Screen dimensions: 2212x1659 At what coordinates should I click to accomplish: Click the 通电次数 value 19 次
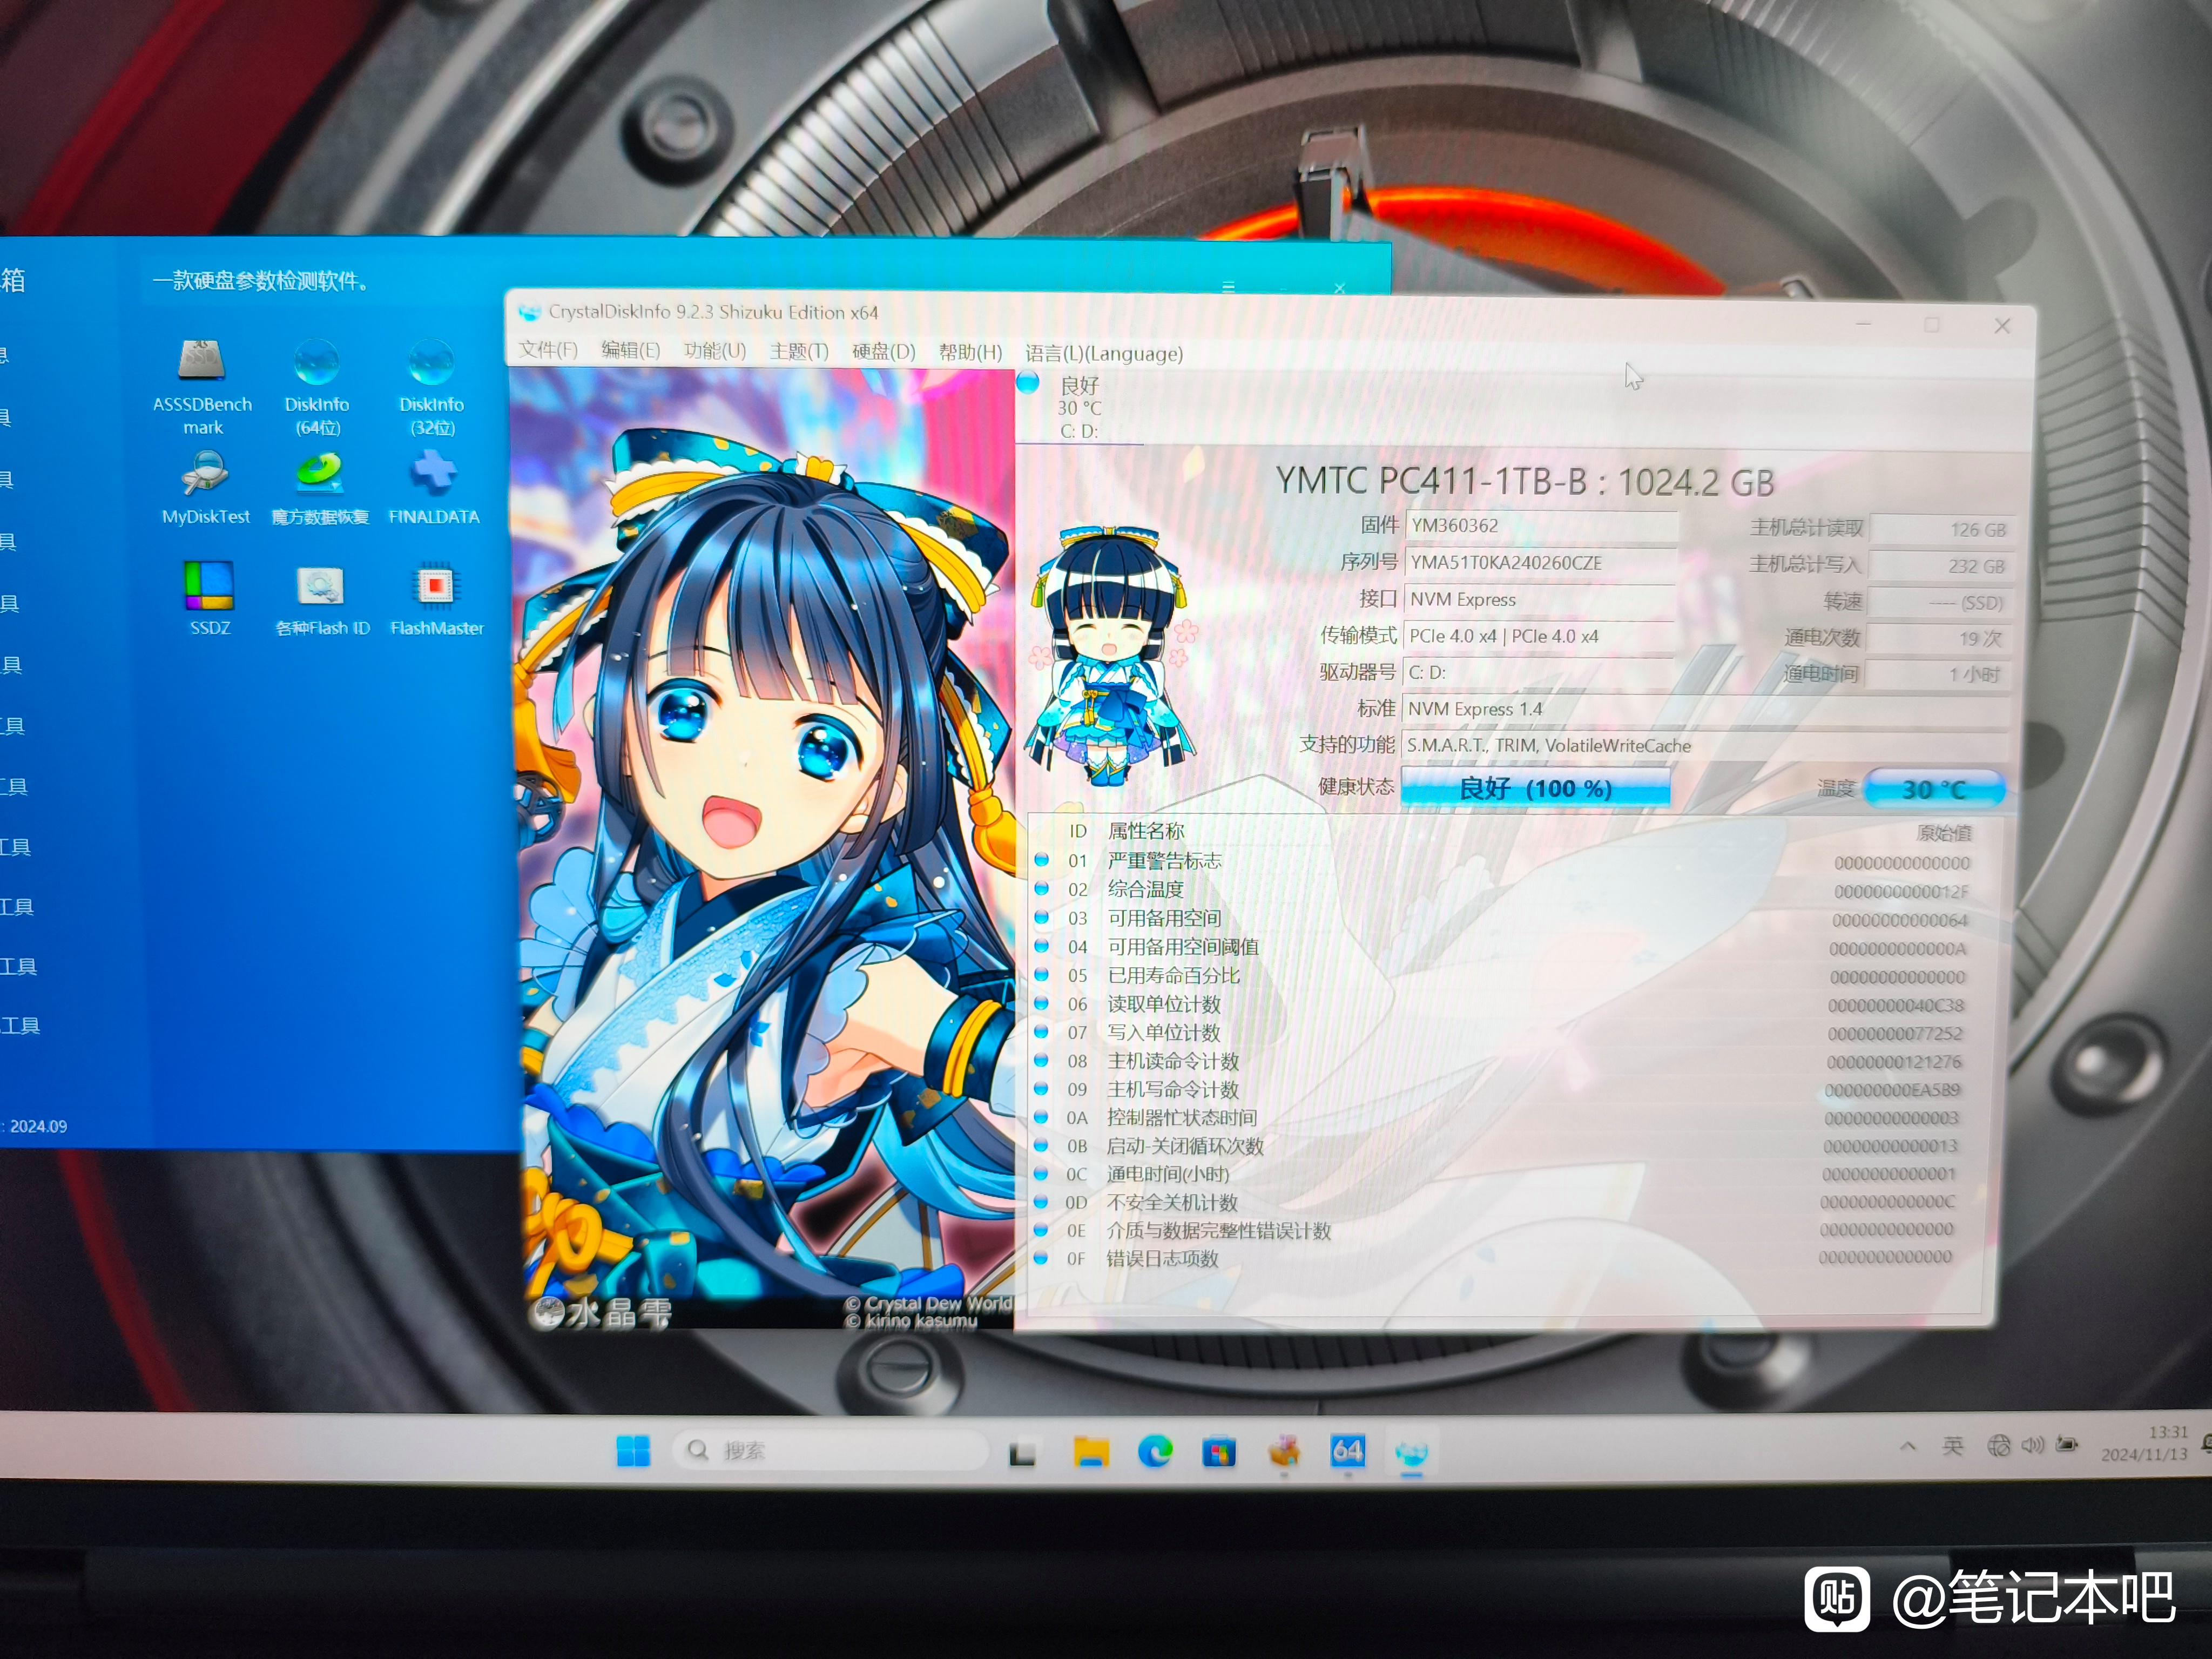tap(1939, 638)
